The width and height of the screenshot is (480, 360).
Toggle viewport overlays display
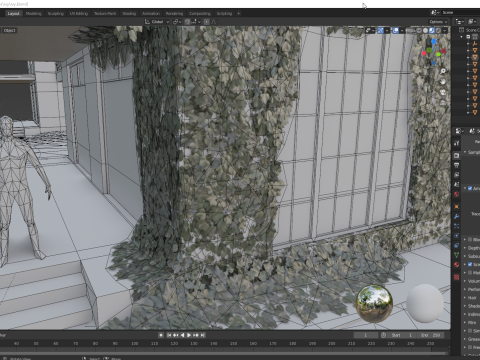click(396, 30)
